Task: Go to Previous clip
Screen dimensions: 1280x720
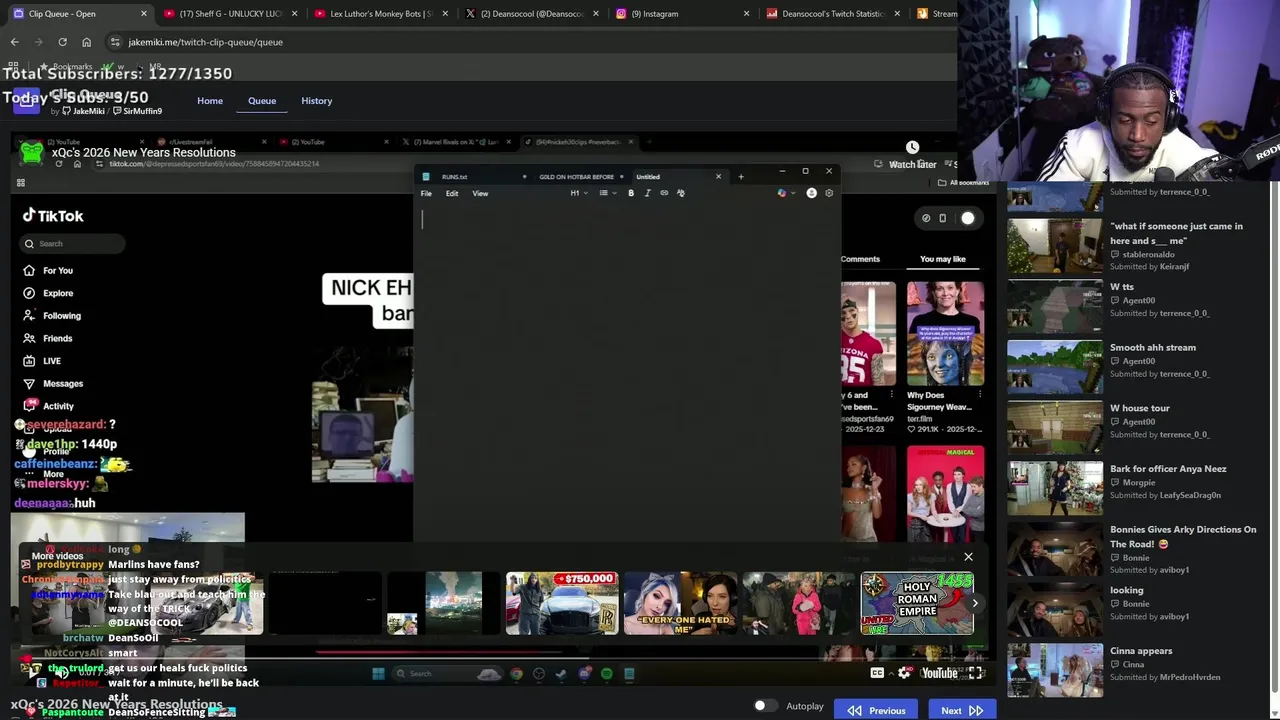Action: pyautogui.click(x=877, y=710)
